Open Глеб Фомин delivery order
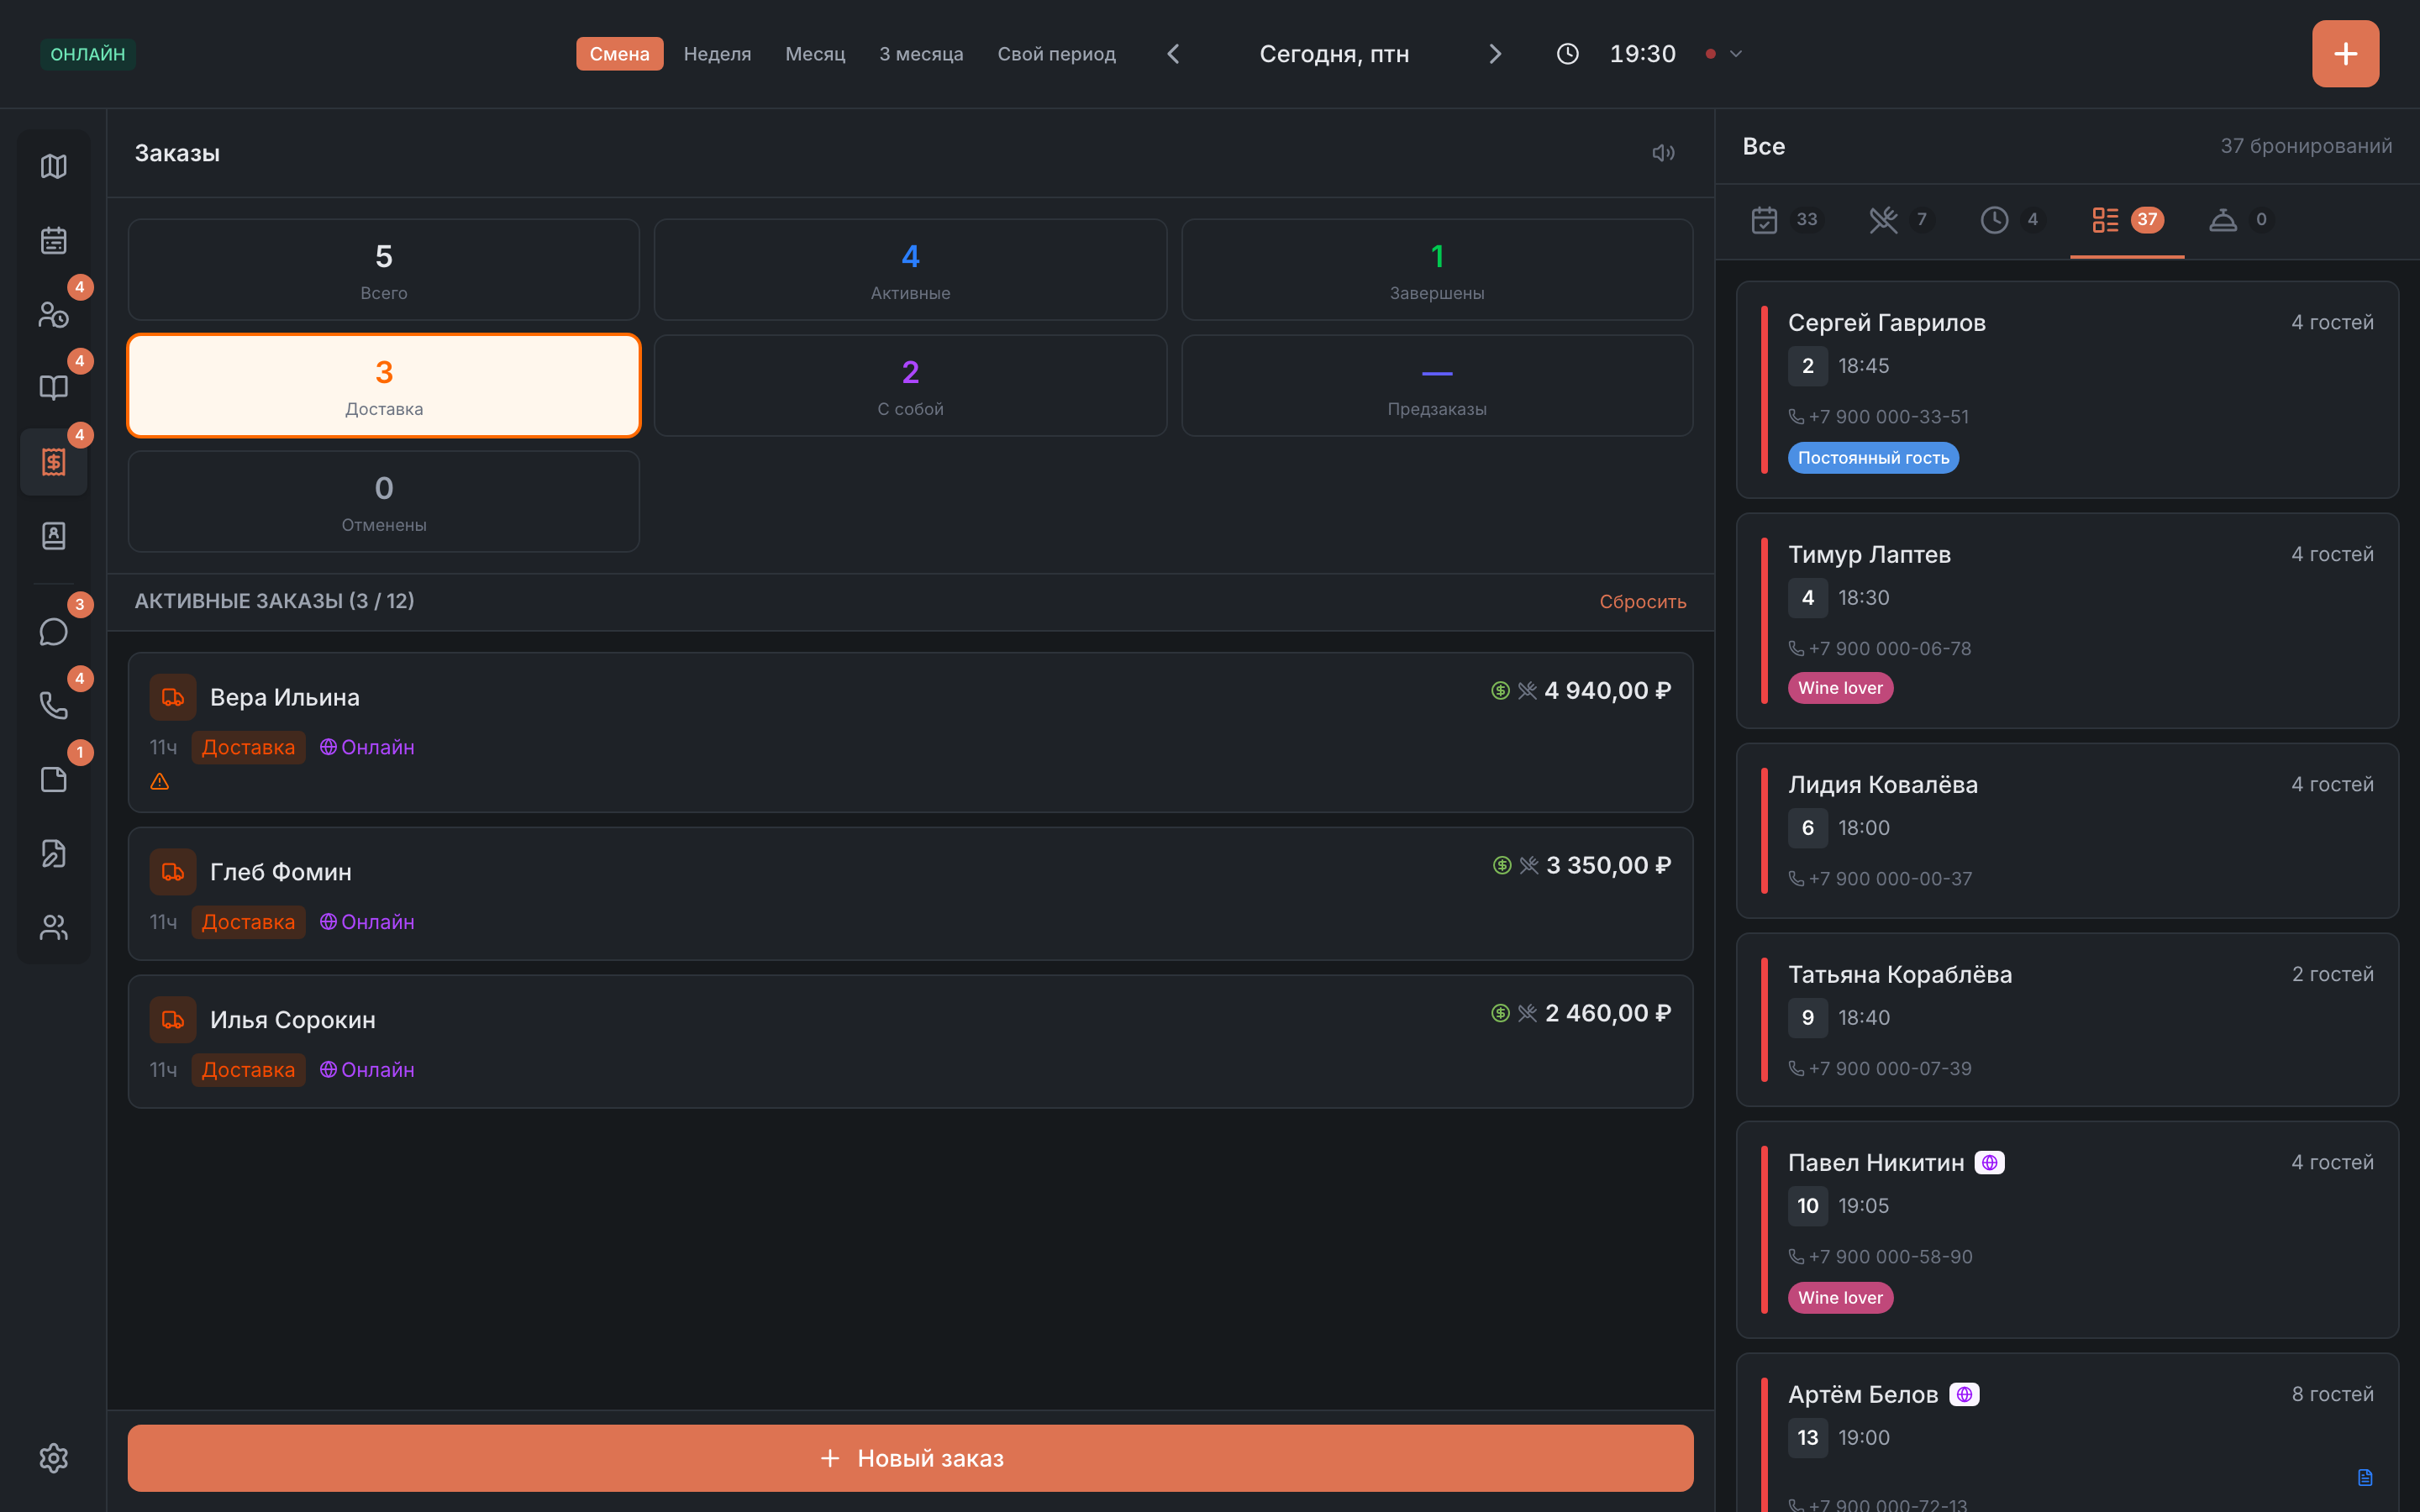The width and height of the screenshot is (2420, 1512). tap(910, 894)
